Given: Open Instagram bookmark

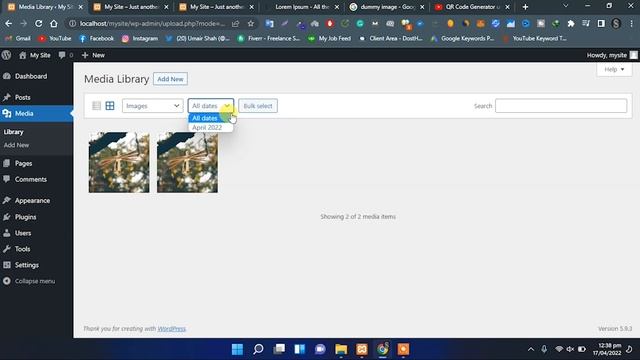Looking at the screenshot, I should (140, 38).
